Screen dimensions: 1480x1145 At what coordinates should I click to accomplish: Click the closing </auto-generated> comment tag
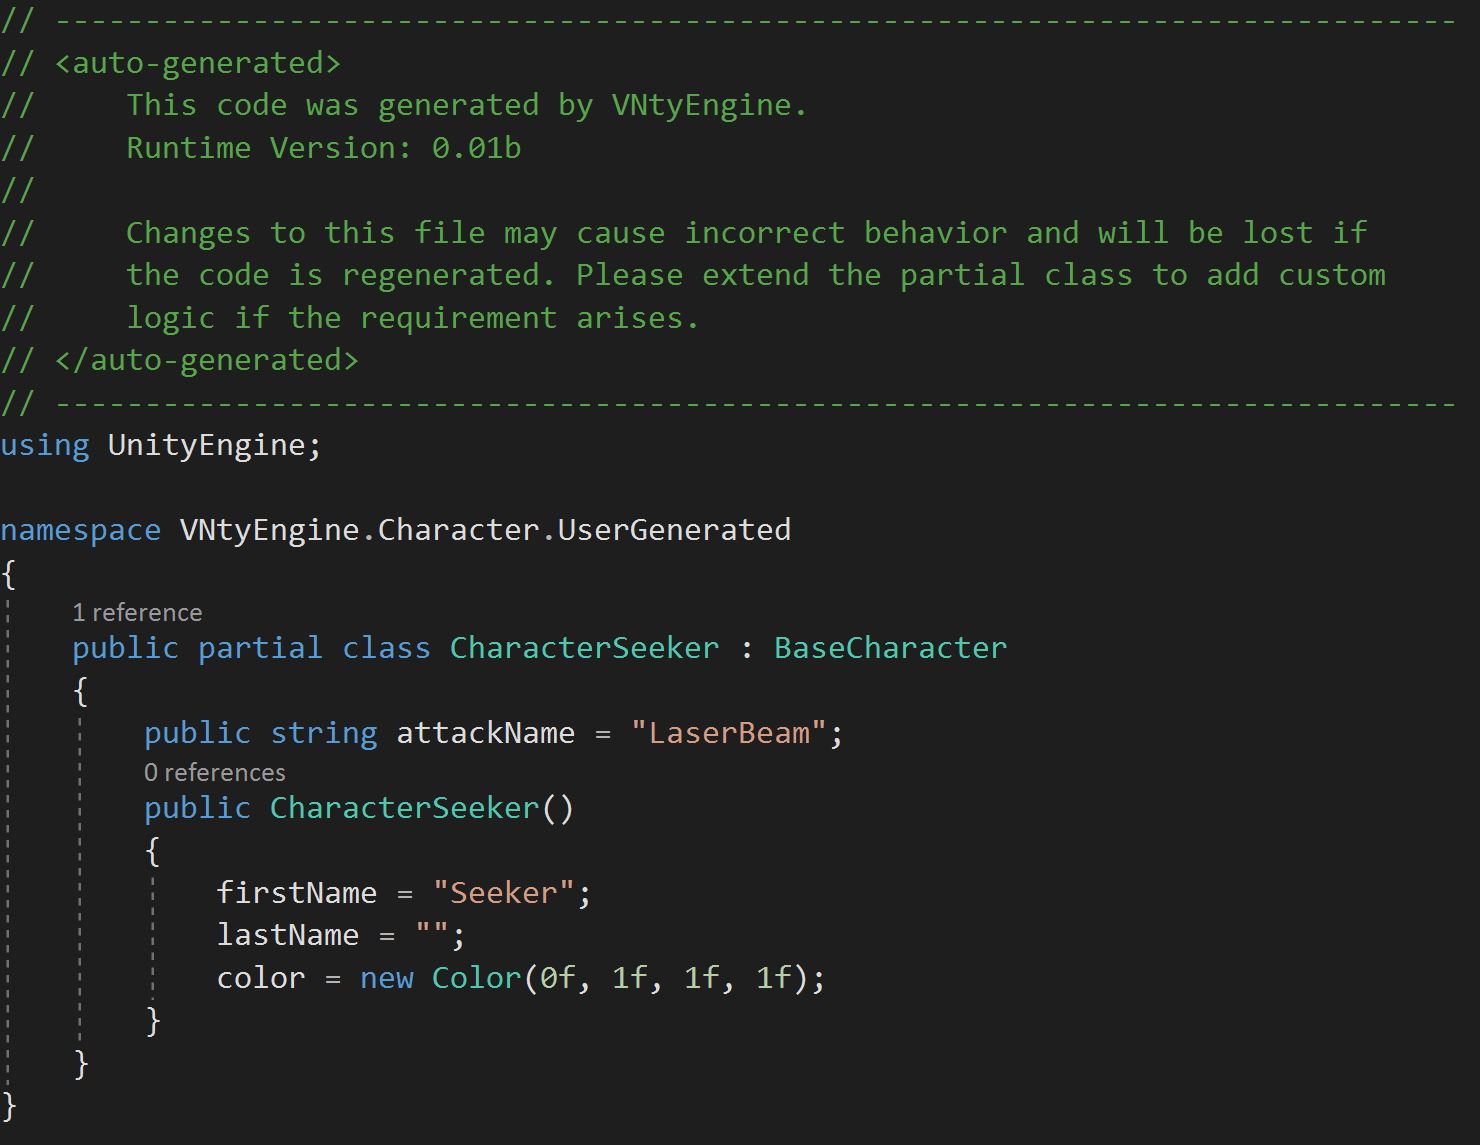[x=207, y=360]
